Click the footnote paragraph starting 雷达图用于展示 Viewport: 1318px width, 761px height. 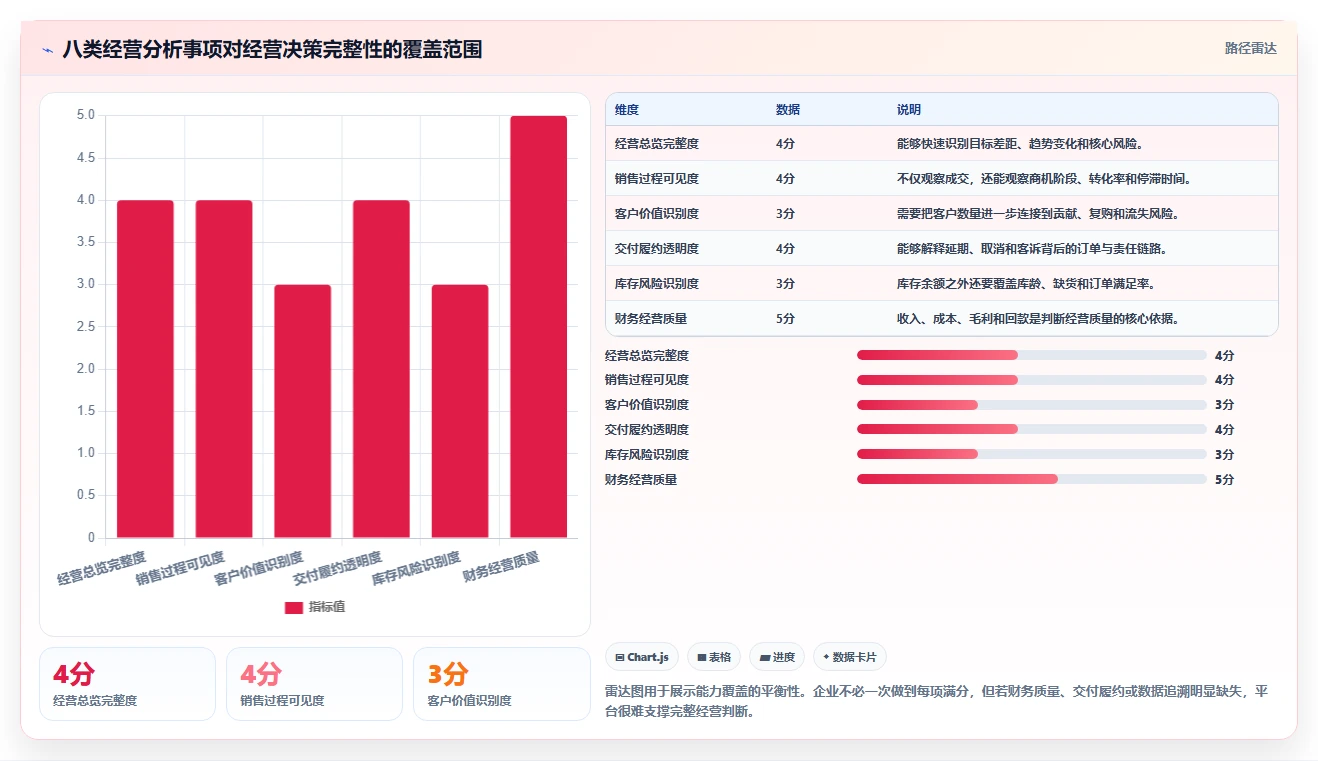click(x=937, y=702)
